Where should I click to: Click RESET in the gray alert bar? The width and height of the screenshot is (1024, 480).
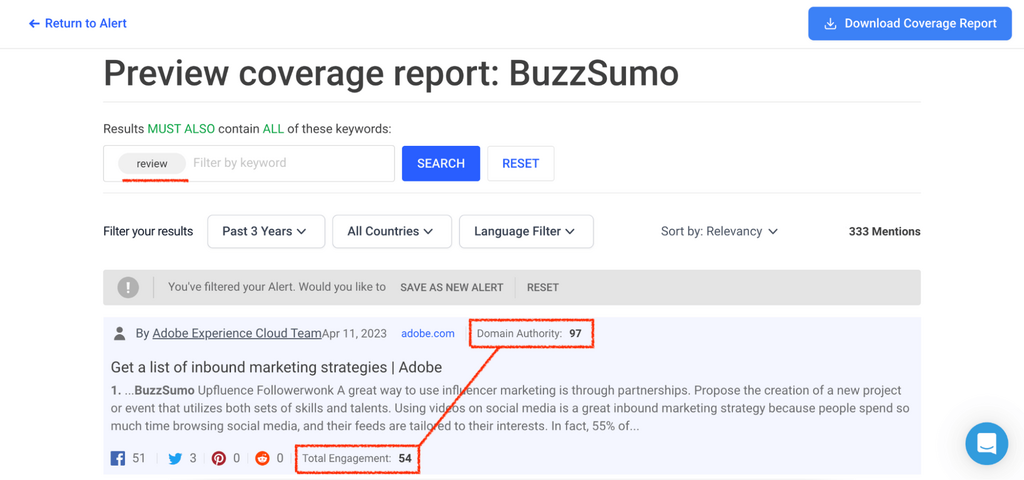click(542, 287)
